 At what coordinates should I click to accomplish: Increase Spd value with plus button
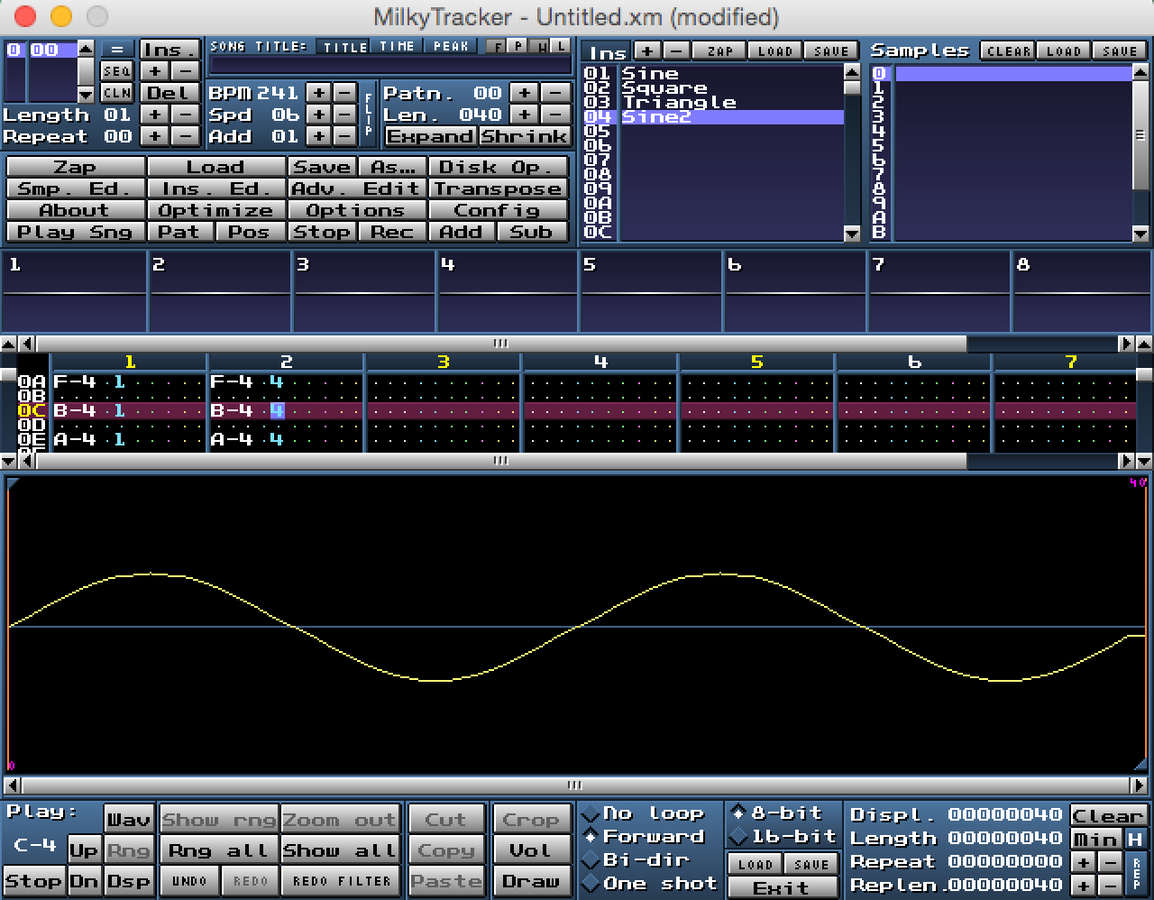tap(318, 115)
